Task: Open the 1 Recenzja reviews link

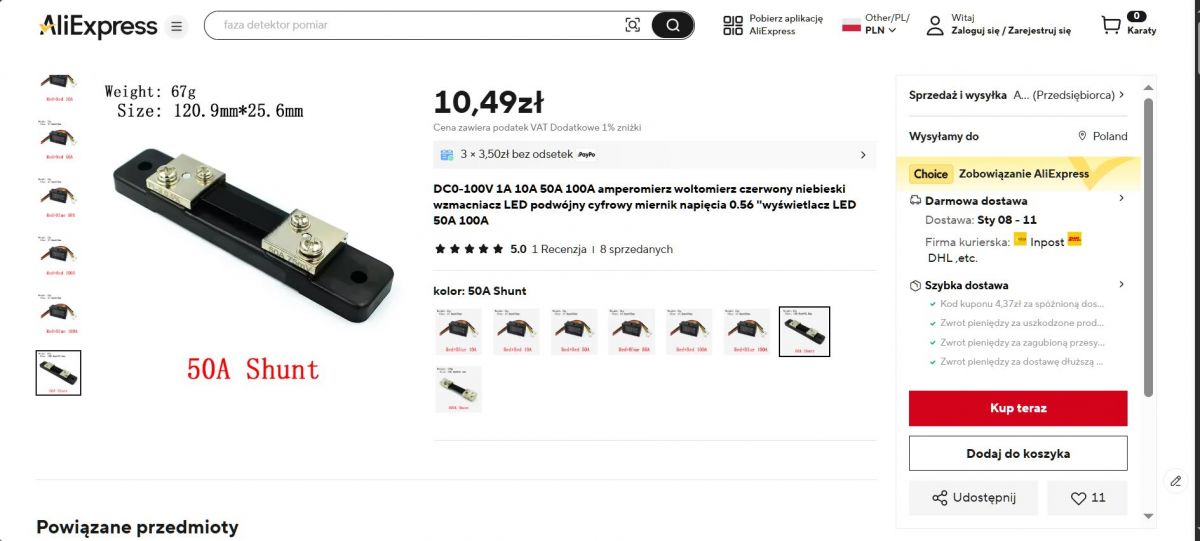Action: point(559,249)
